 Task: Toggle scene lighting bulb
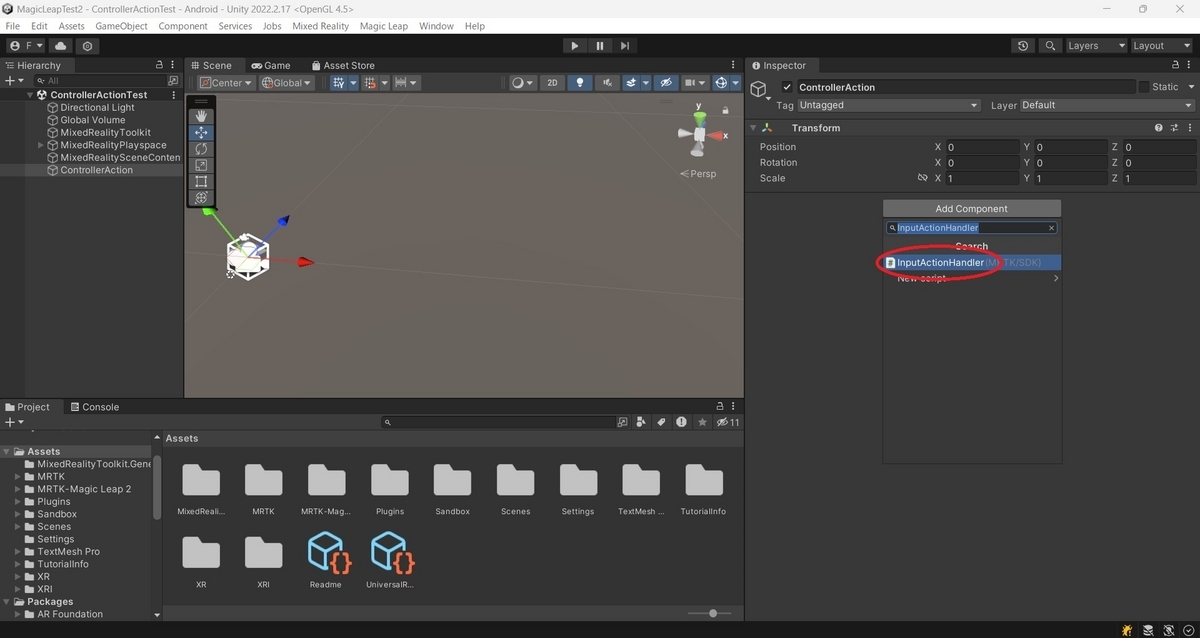[x=580, y=83]
